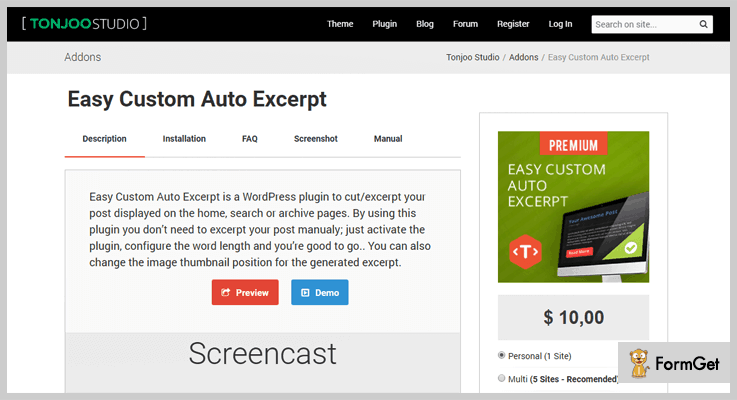
Task: Click the search magnifier icon
Action: tap(703, 24)
